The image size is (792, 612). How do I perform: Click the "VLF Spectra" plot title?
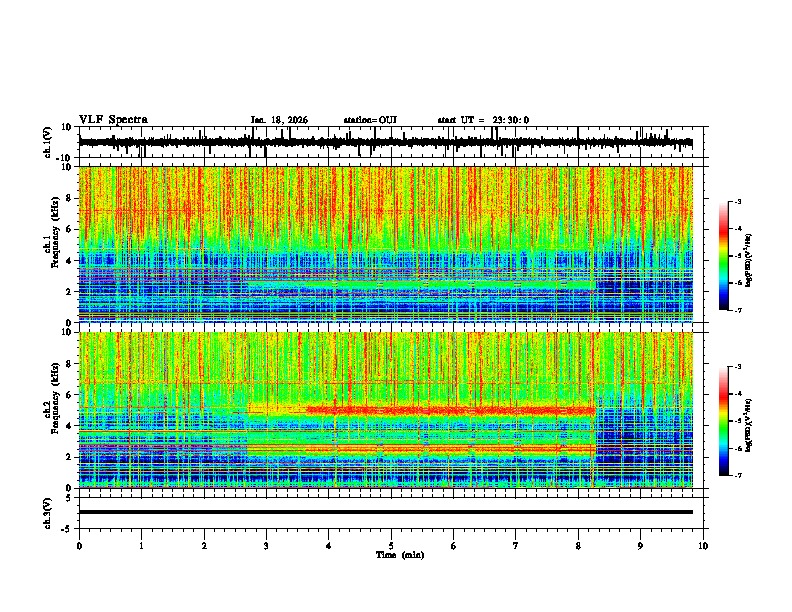tap(113, 120)
